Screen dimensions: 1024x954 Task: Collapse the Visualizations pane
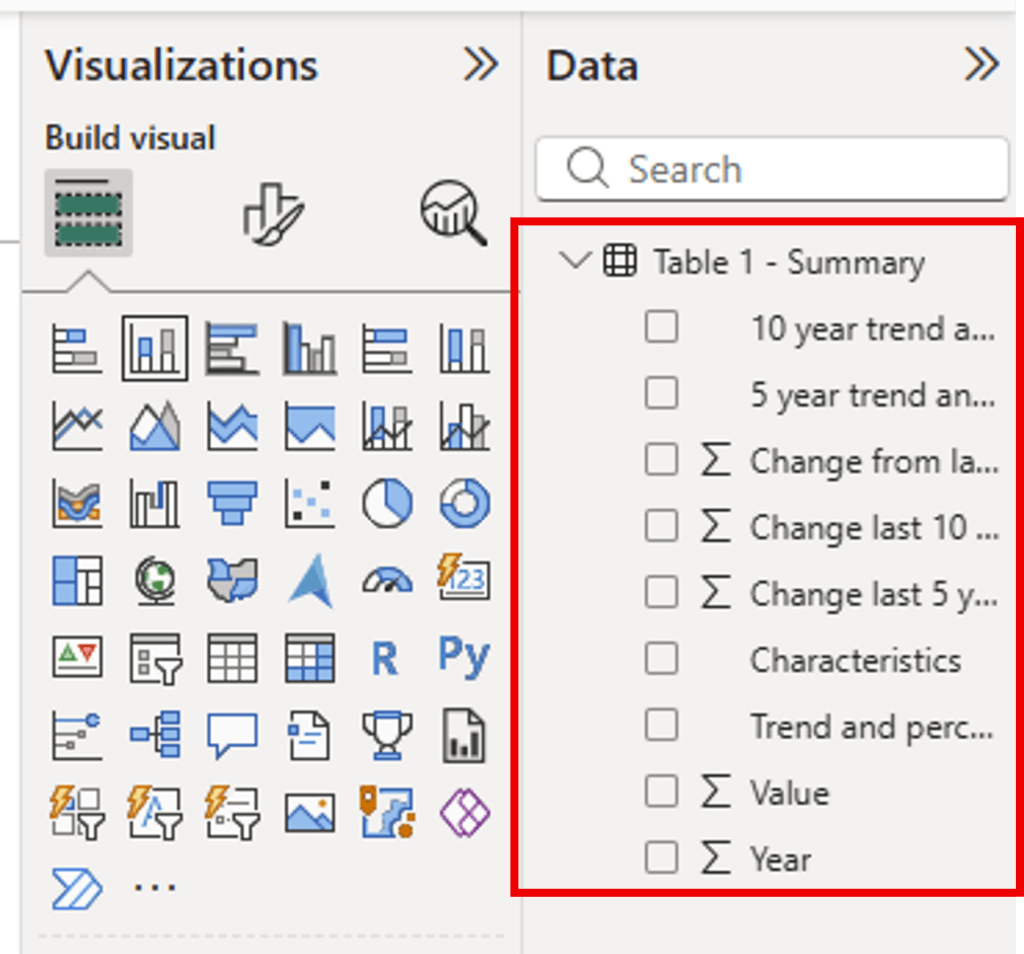481,66
